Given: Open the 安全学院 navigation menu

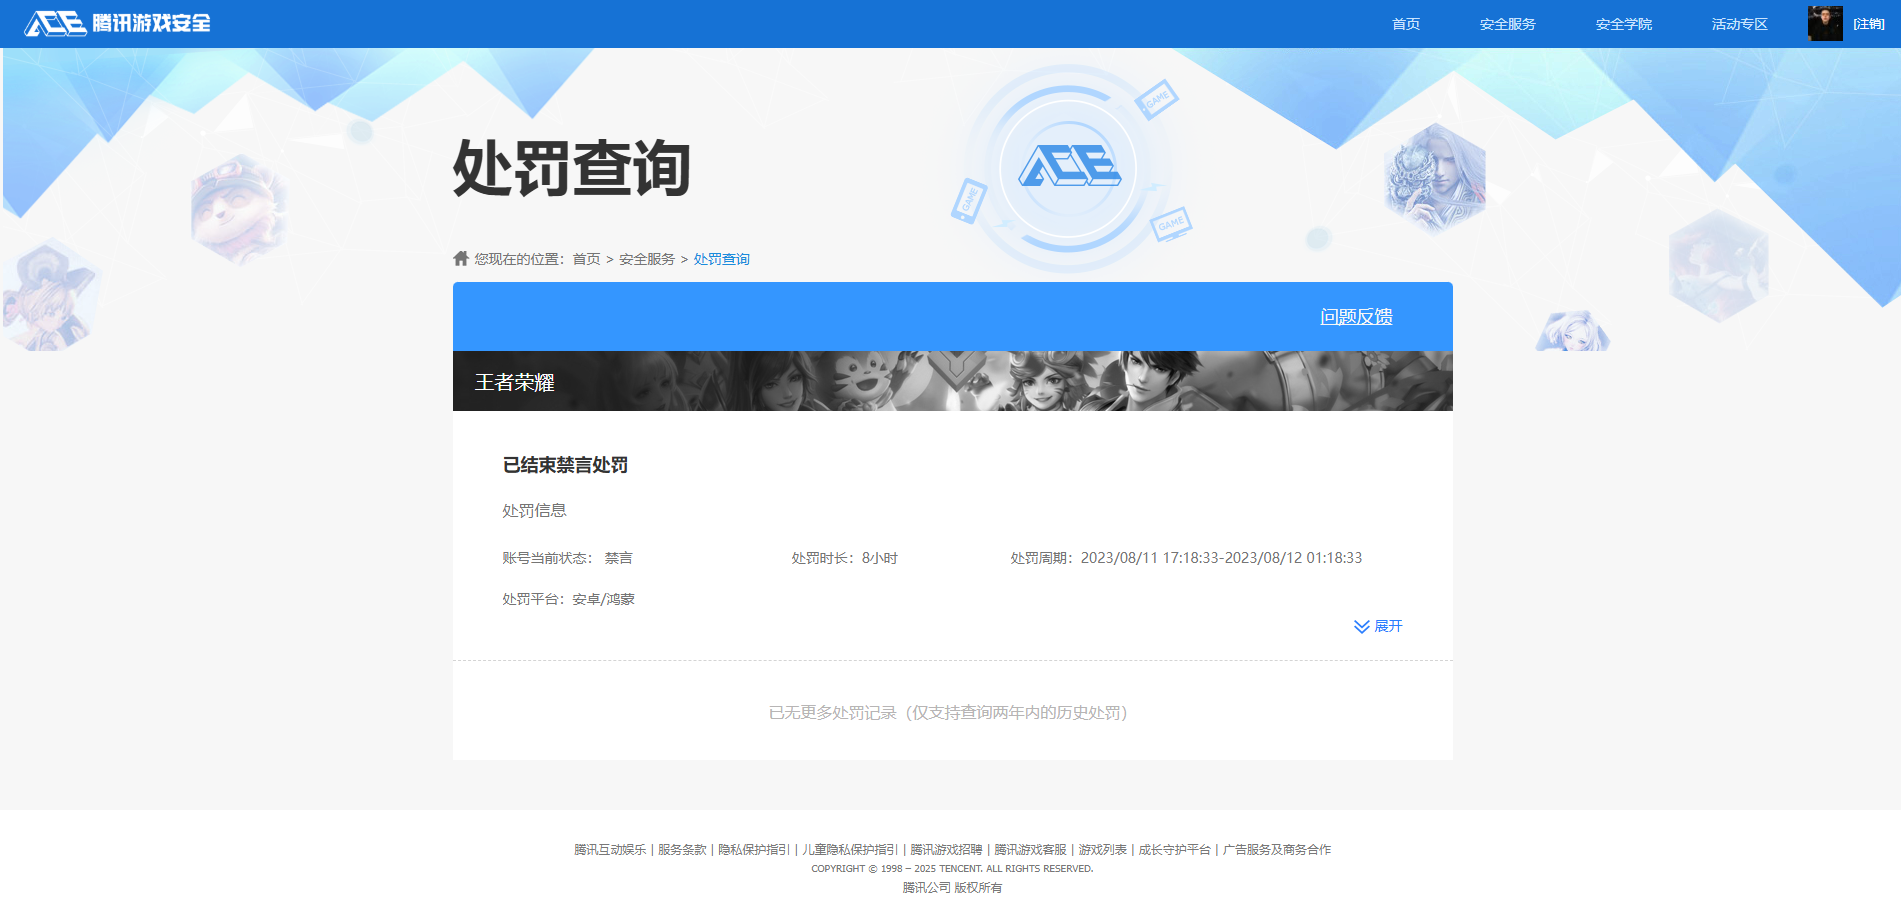Looking at the screenshot, I should (x=1624, y=24).
